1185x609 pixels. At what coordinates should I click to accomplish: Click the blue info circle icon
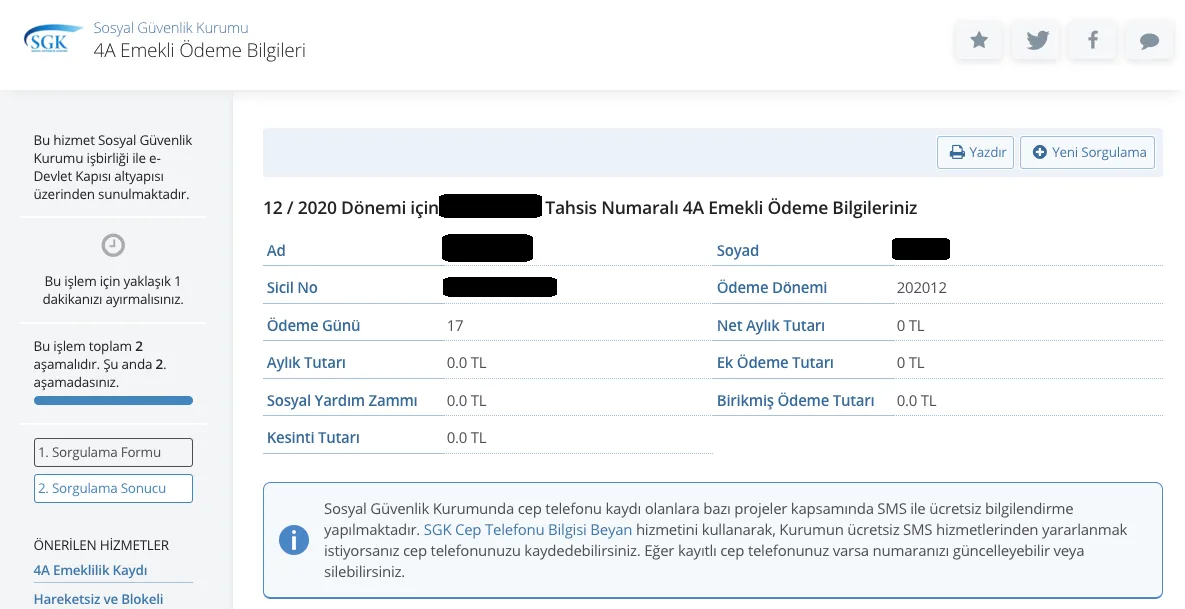coord(293,539)
